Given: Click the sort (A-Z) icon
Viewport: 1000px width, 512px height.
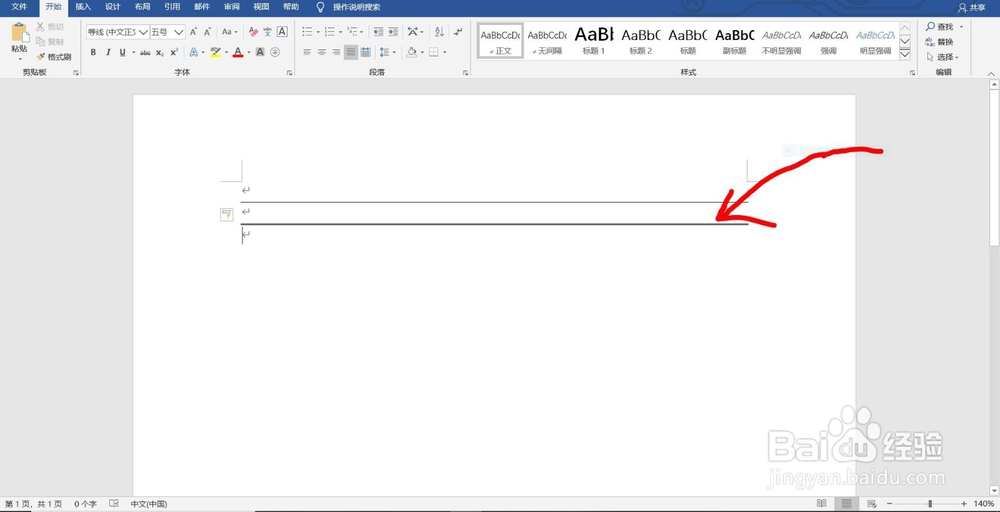Looking at the screenshot, I should pyautogui.click(x=439, y=32).
